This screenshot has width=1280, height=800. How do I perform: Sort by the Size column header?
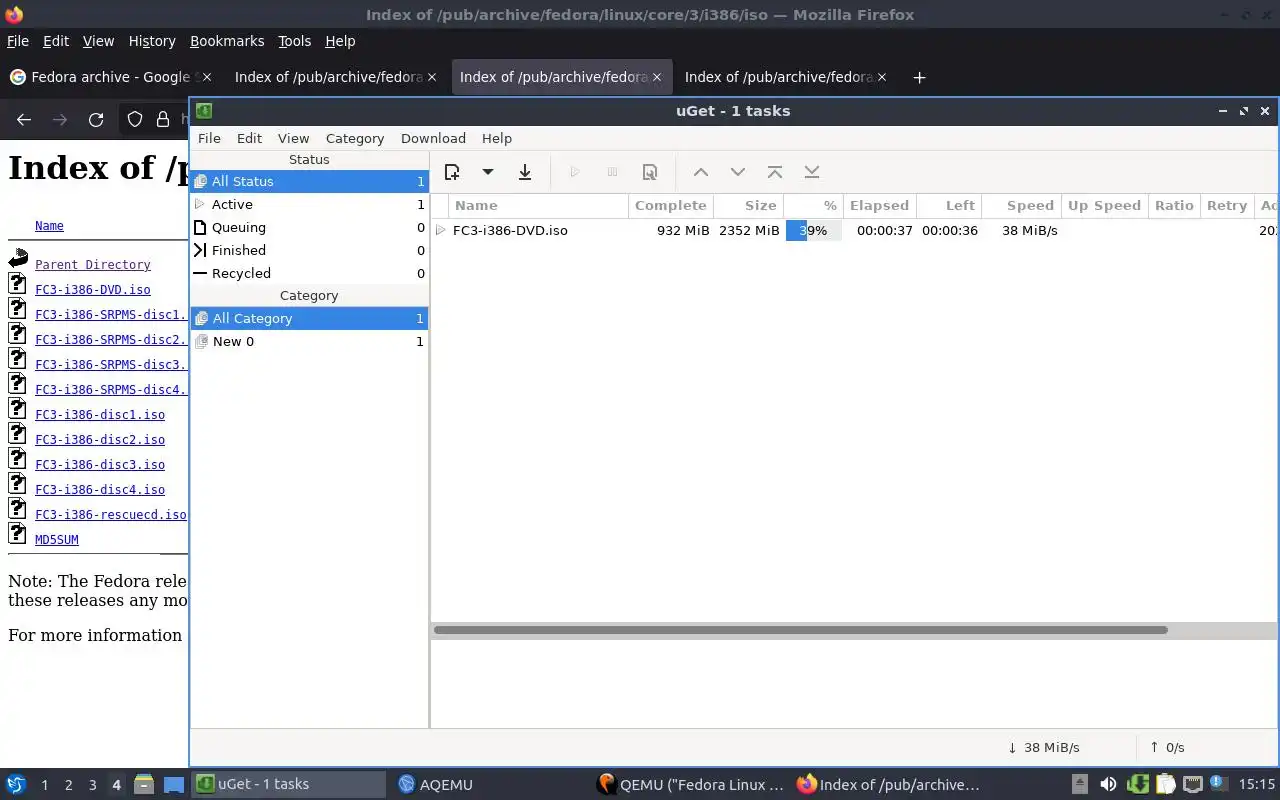point(748,205)
